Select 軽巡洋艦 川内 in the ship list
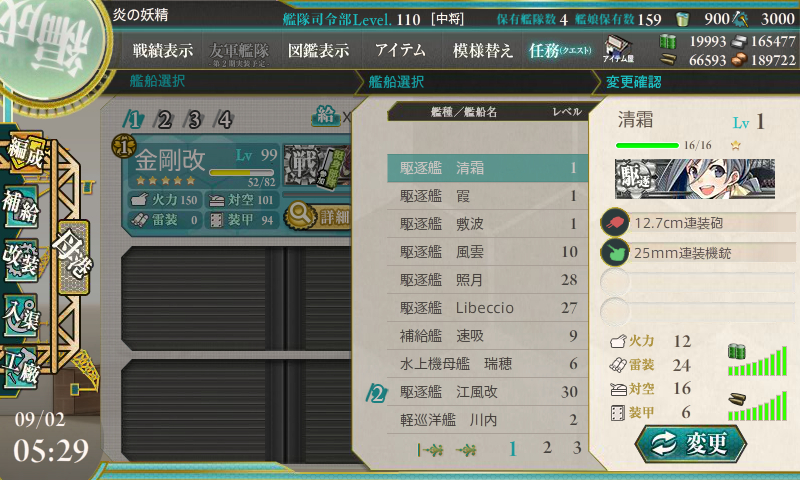This screenshot has width=800, height=480. pos(488,420)
